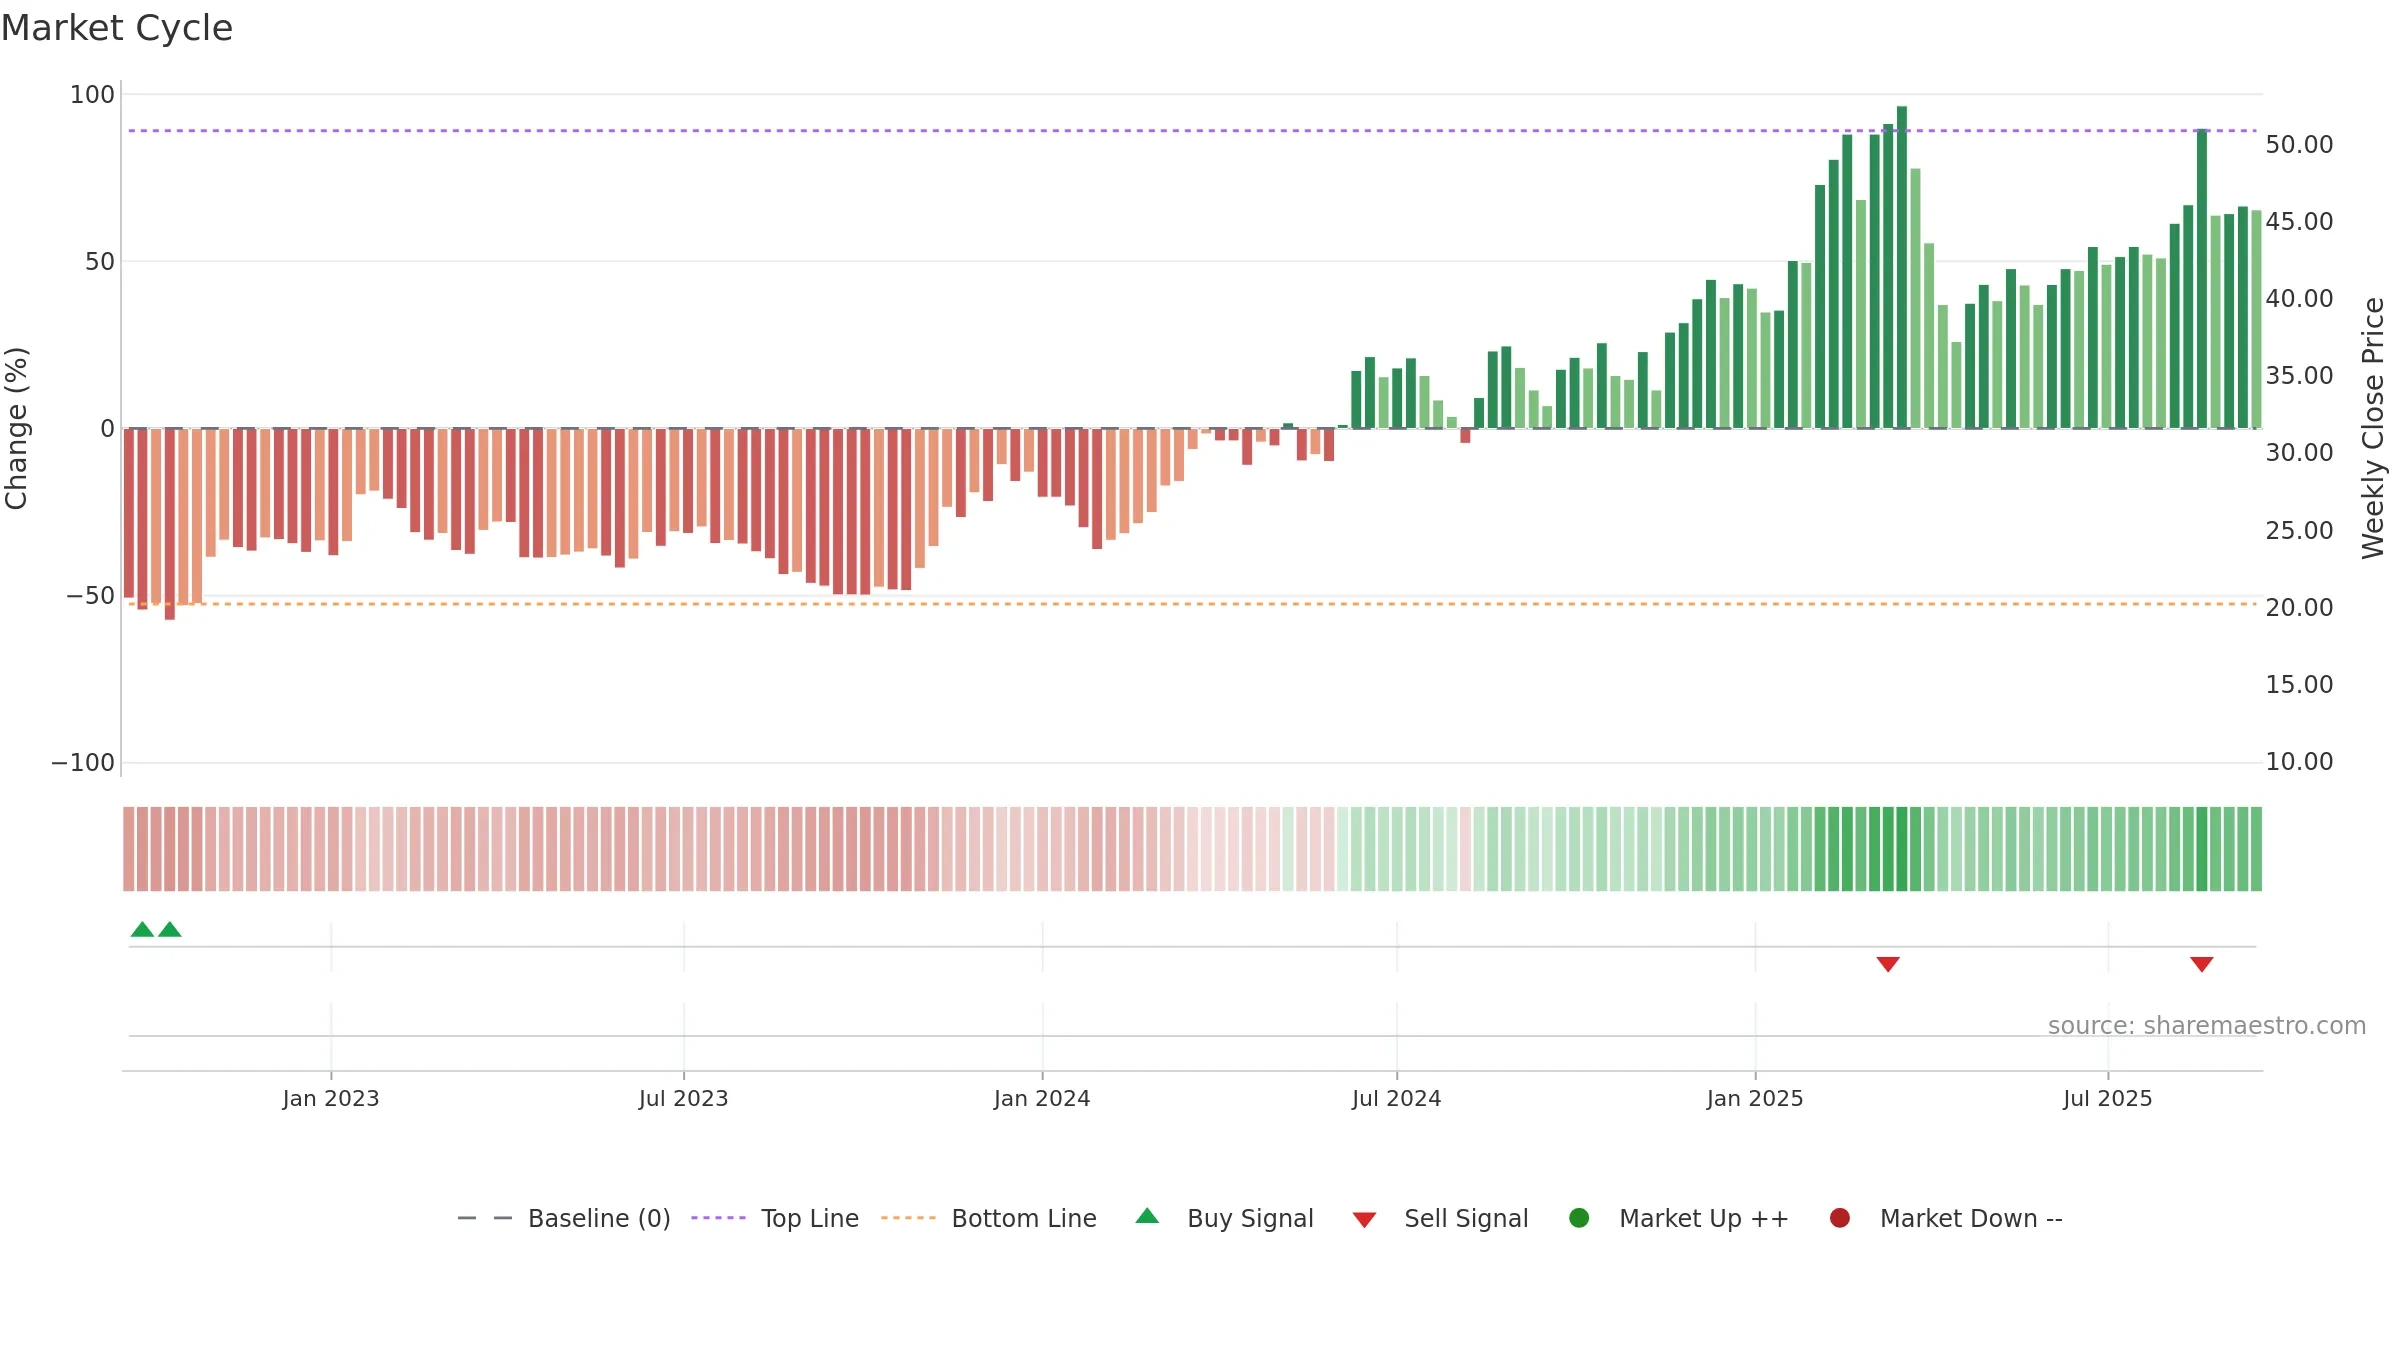Click the Weekly Close Price axis title
The image size is (2400, 1350).
tap(2373, 428)
